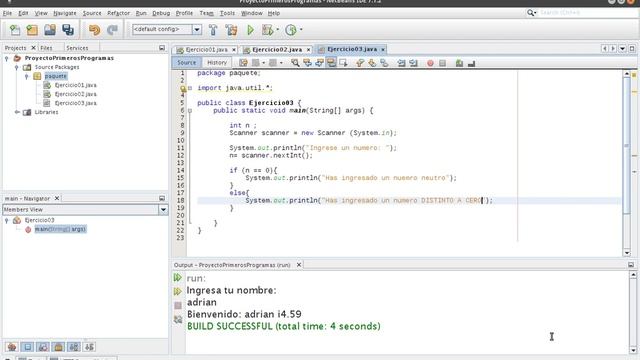Toggle the fourth Navigator filter button

(x=58, y=347)
